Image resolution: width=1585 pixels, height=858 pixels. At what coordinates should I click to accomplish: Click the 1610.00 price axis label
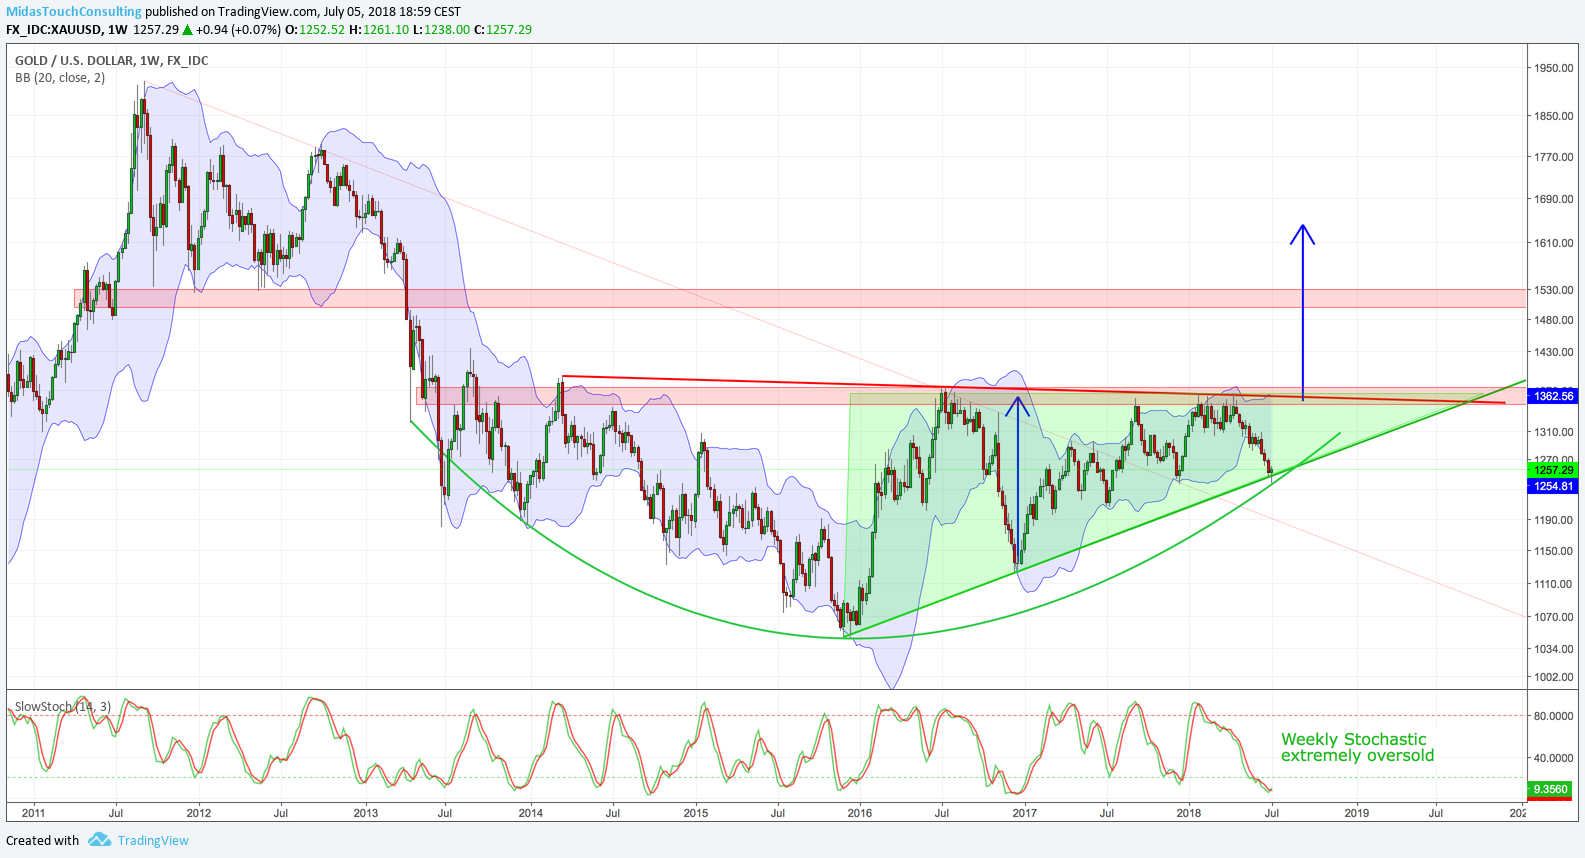click(x=1553, y=243)
